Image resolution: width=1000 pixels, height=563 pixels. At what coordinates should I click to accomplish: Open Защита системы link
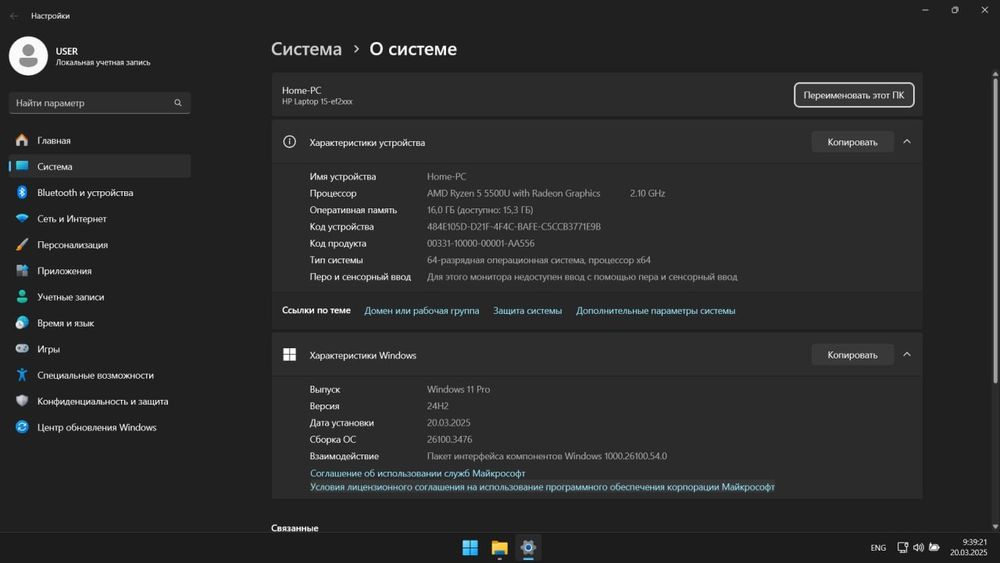click(x=527, y=311)
